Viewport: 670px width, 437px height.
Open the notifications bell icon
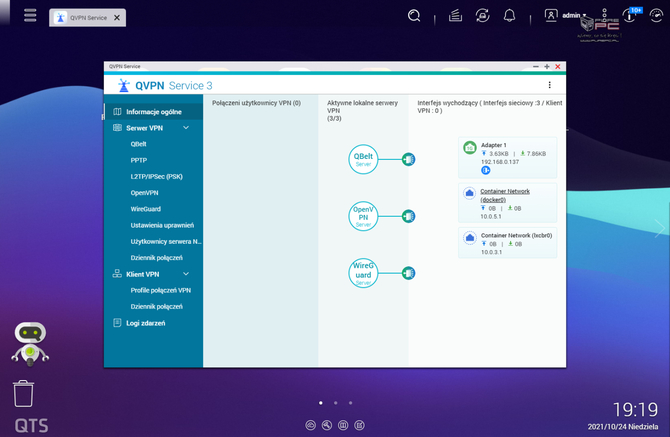pos(509,16)
